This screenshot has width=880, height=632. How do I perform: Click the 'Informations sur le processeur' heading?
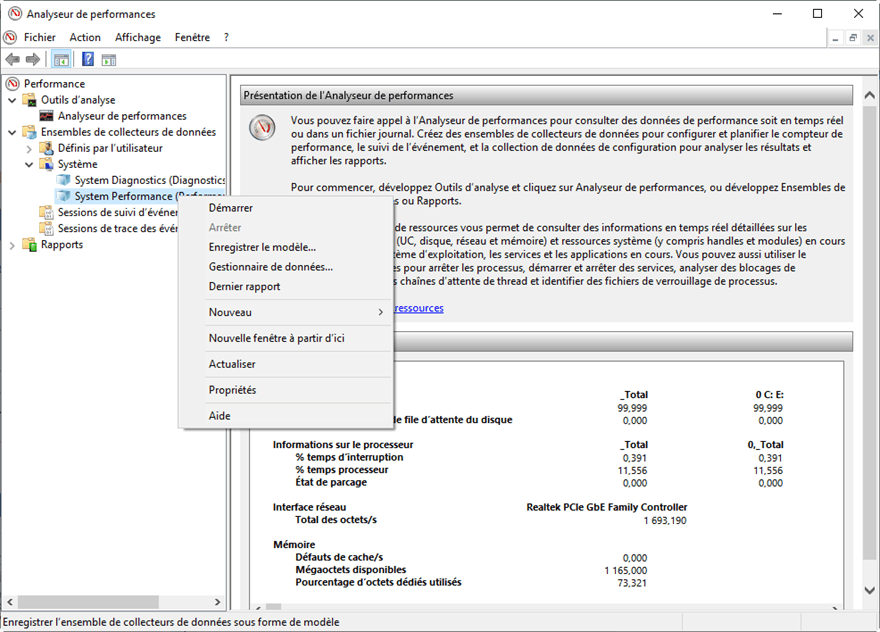pyautogui.click(x=343, y=445)
